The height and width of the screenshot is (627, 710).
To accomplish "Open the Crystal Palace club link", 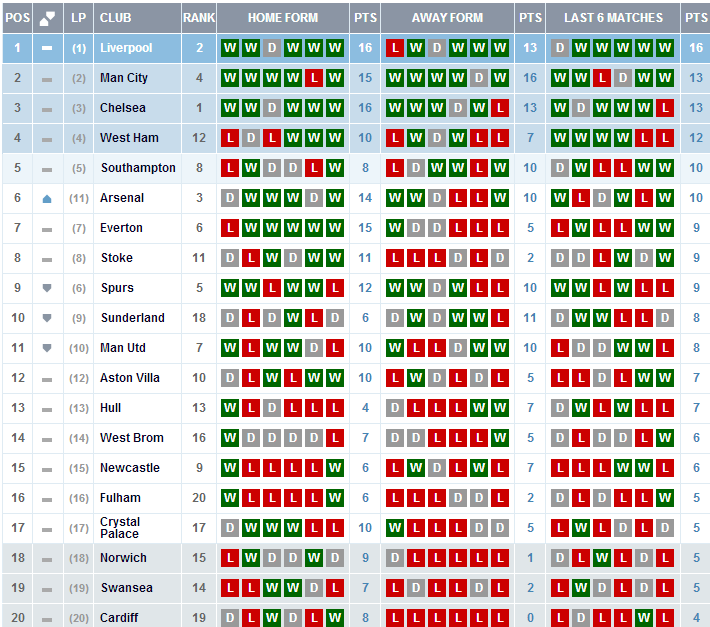I will coord(120,528).
